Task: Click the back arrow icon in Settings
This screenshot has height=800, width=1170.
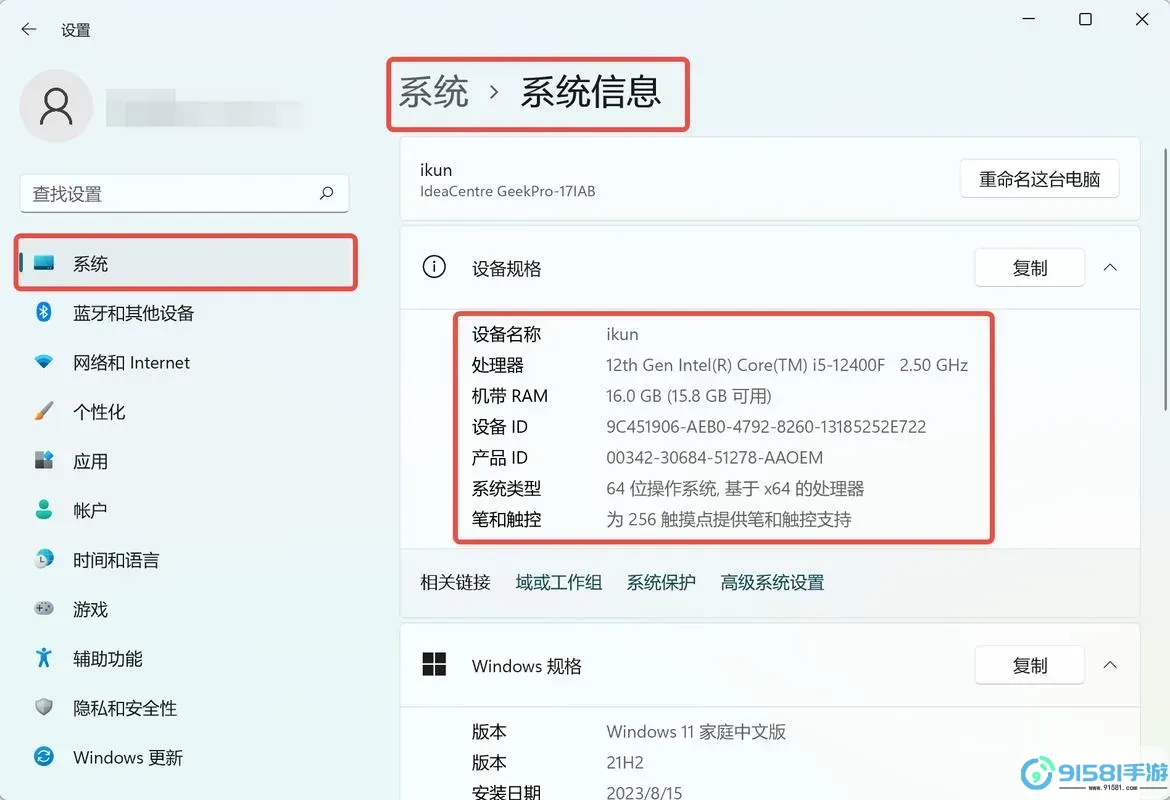Action: click(28, 29)
